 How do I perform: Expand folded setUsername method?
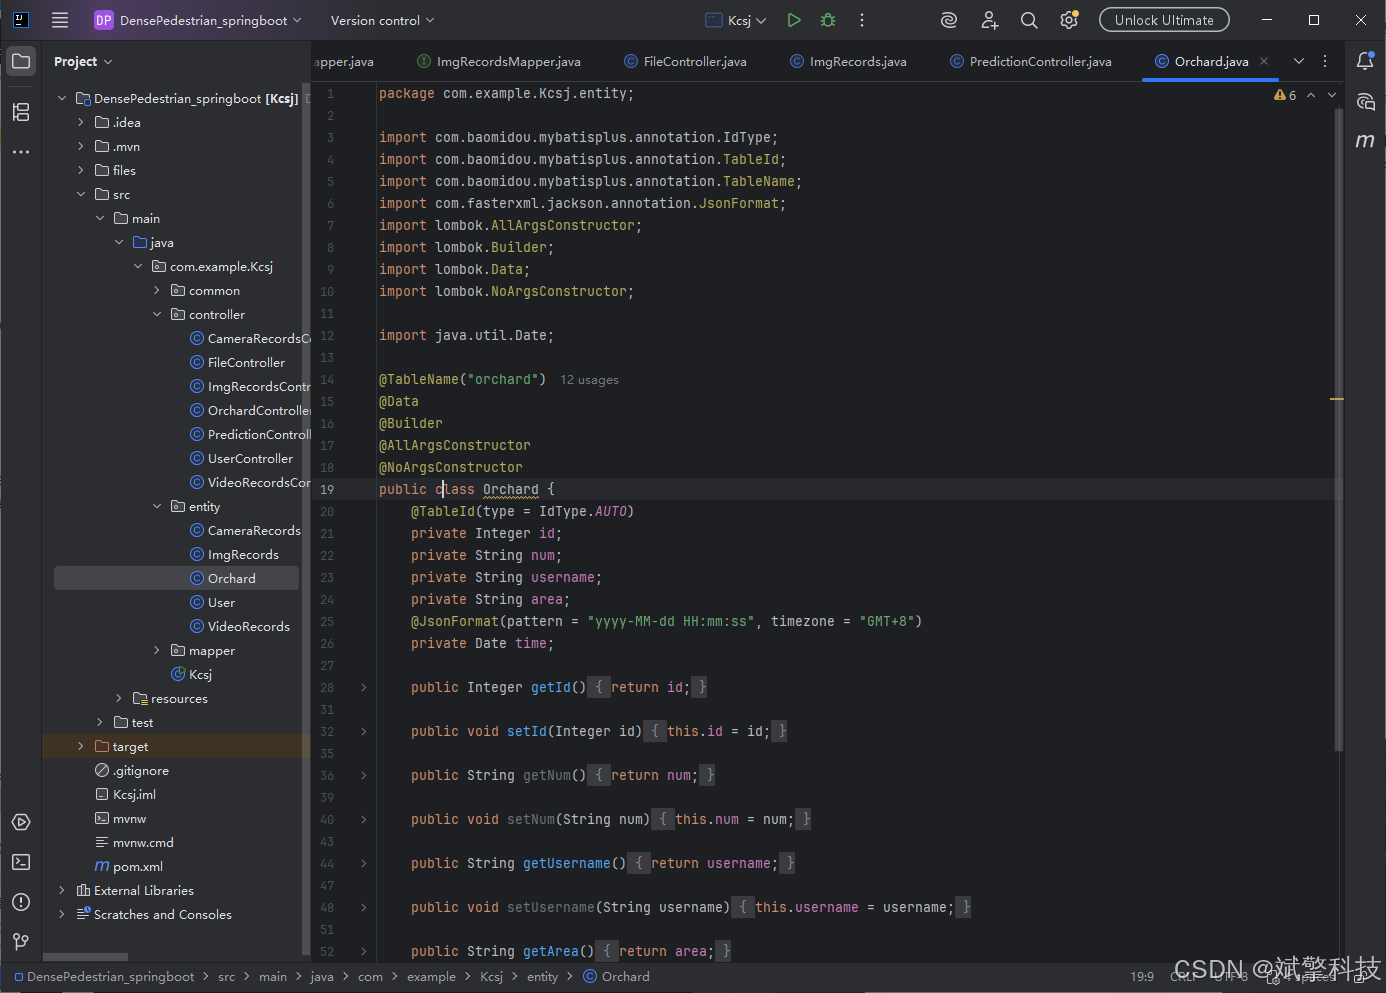tap(363, 907)
